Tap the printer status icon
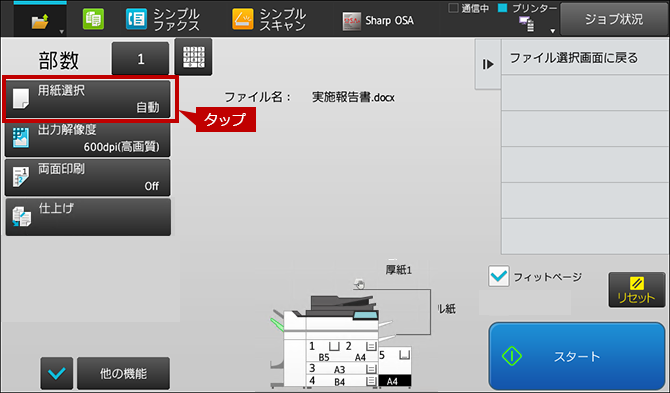 point(527,24)
